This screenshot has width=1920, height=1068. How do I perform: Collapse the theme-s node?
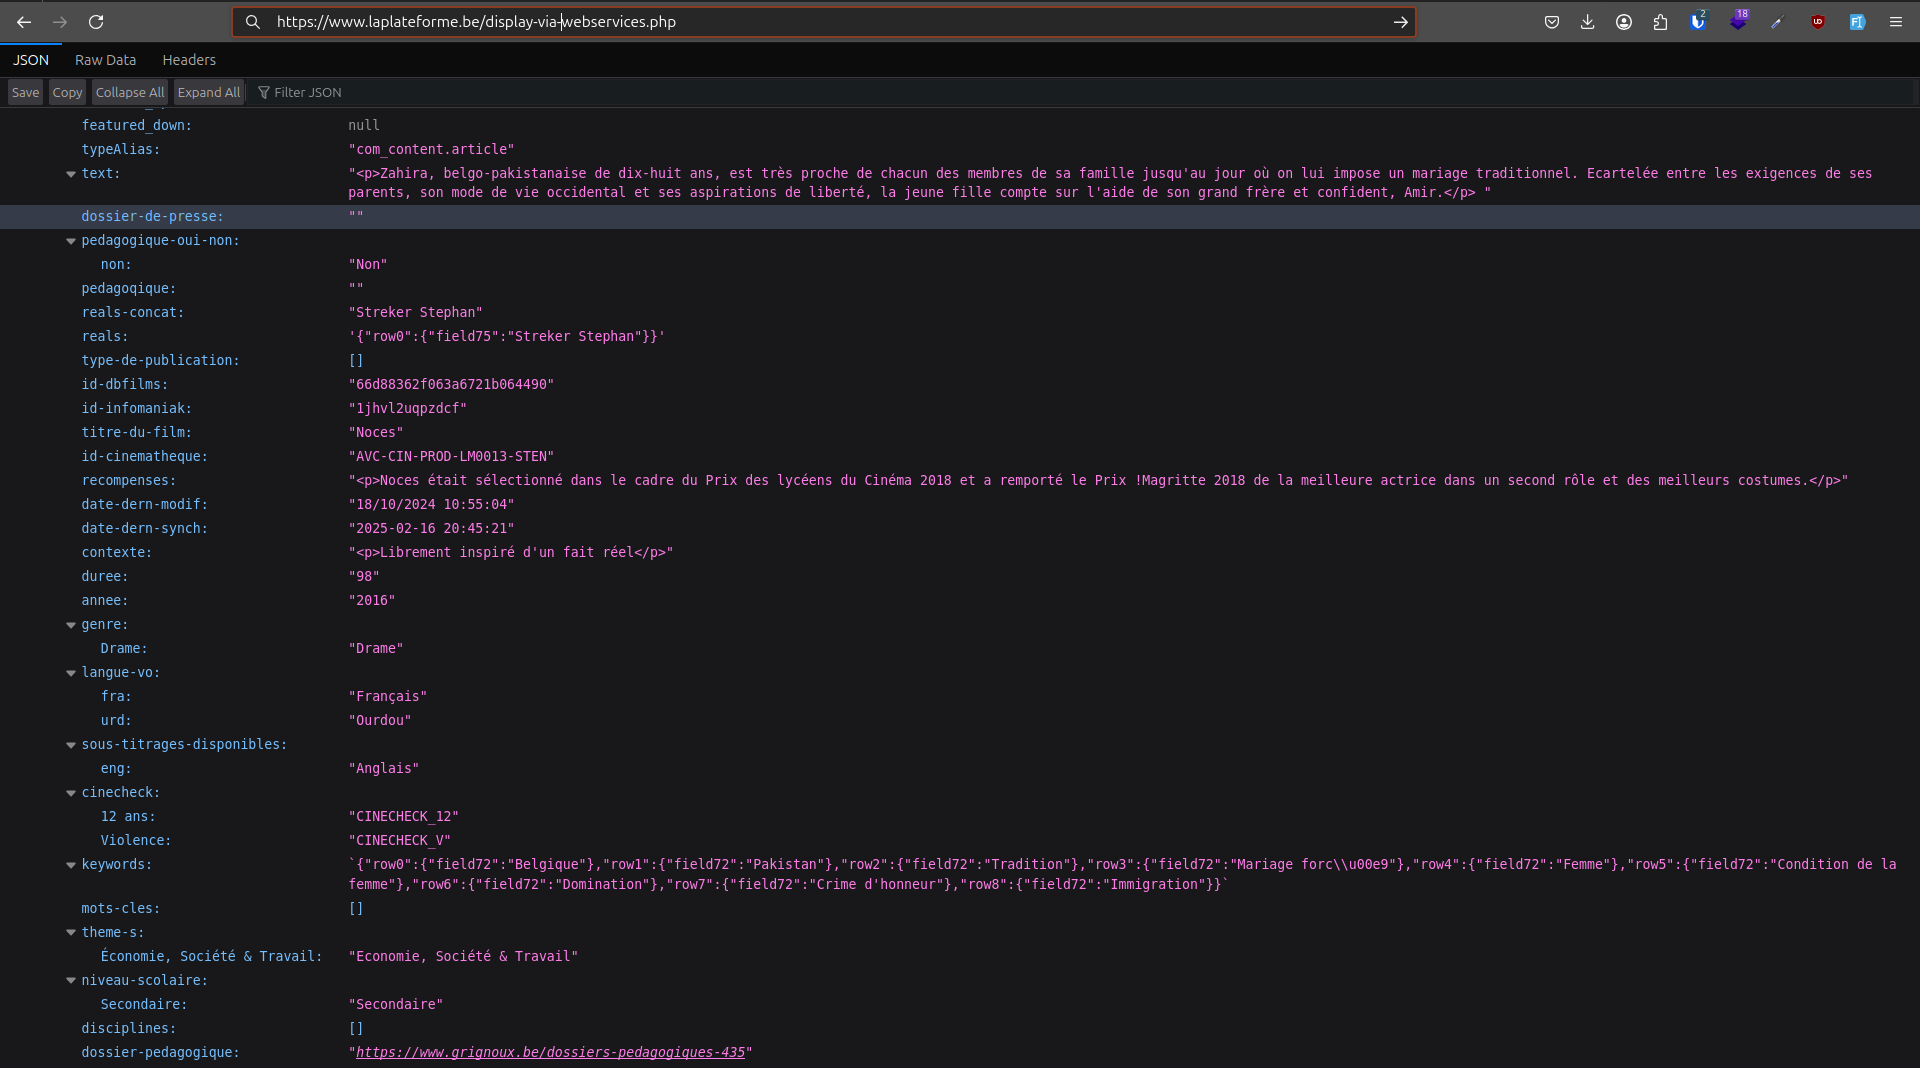coord(71,933)
